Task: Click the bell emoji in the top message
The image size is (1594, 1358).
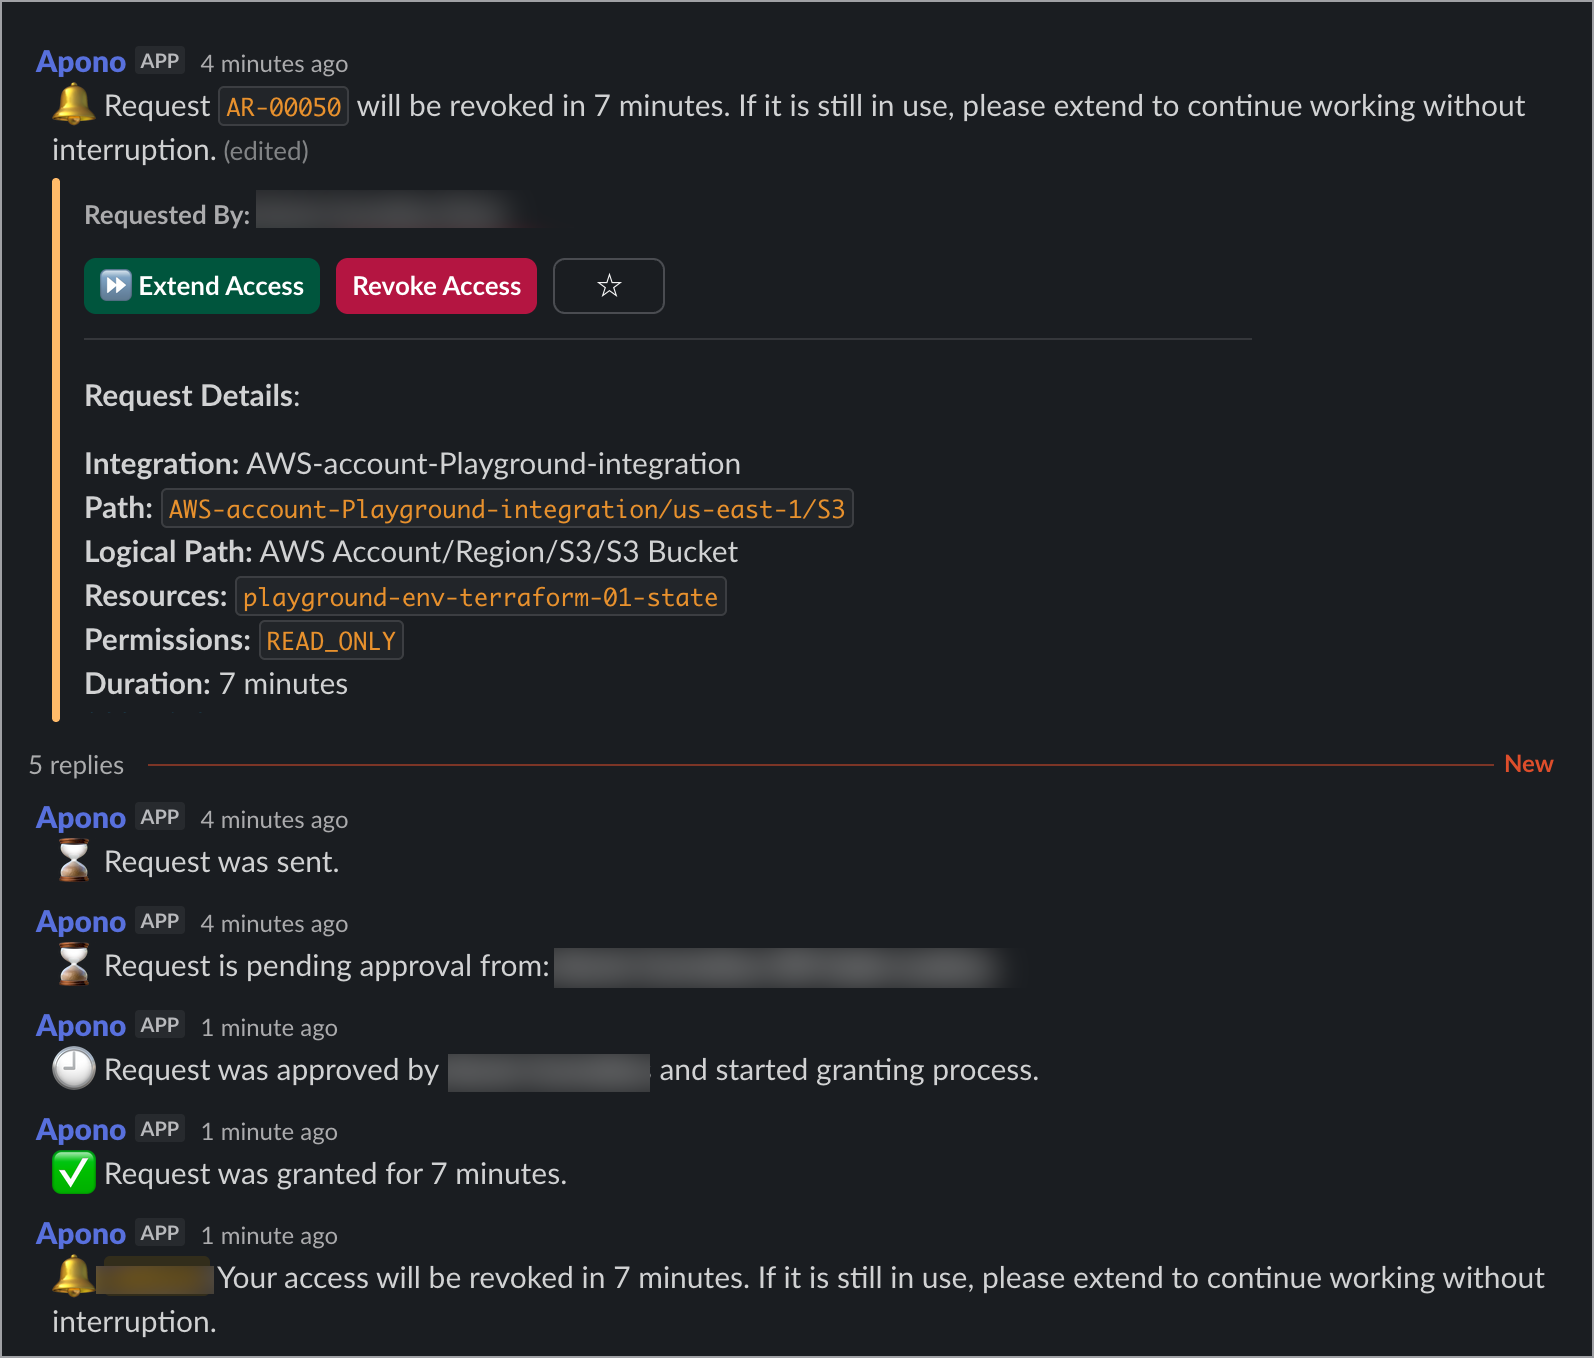Action: click(73, 104)
